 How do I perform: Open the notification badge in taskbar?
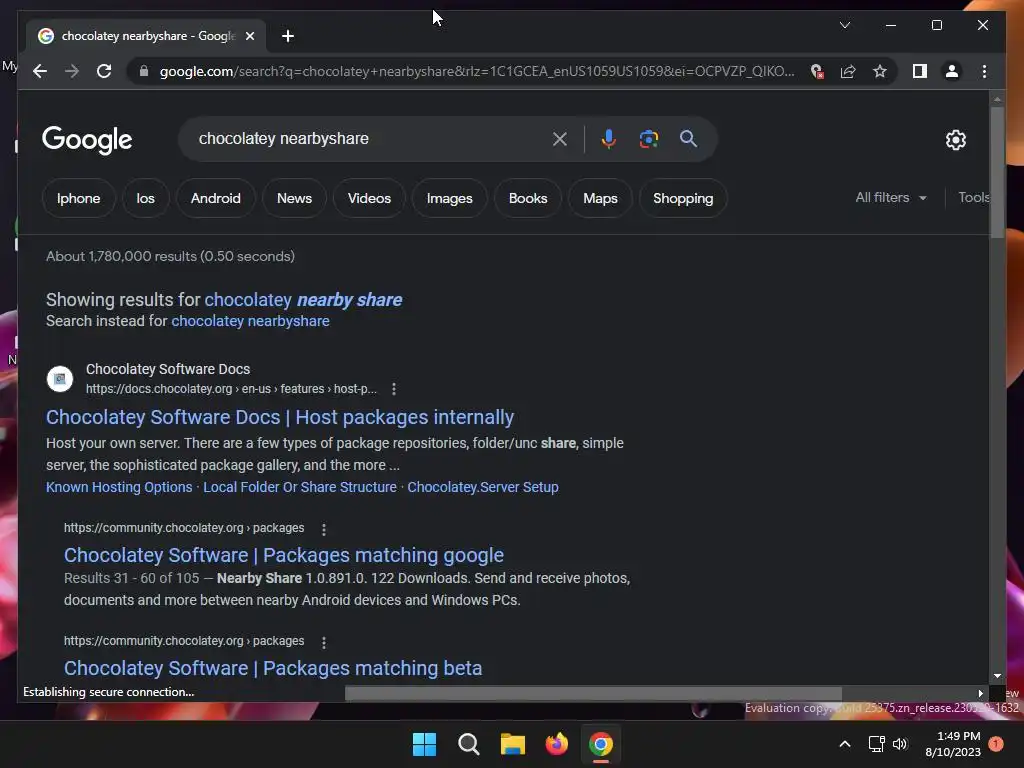[996, 744]
